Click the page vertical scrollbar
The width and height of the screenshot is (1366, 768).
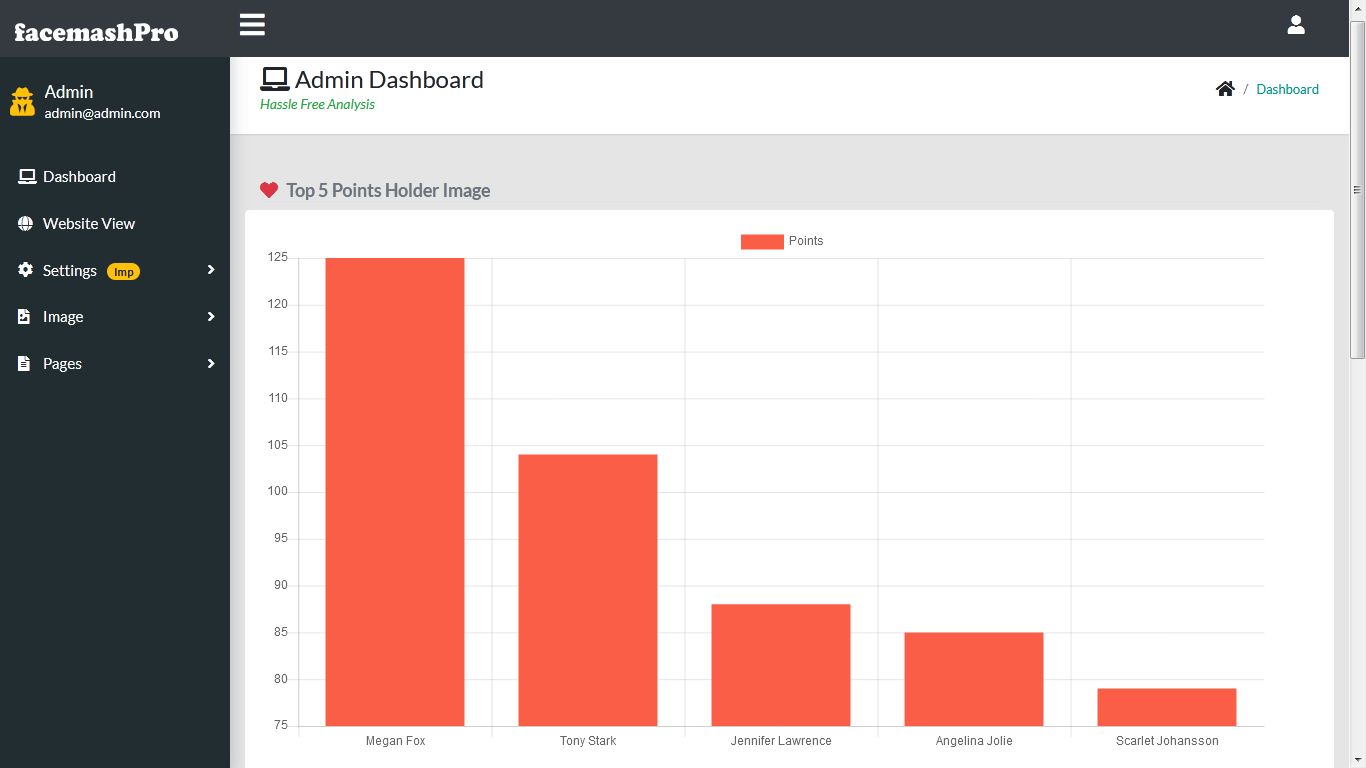pos(1357,190)
